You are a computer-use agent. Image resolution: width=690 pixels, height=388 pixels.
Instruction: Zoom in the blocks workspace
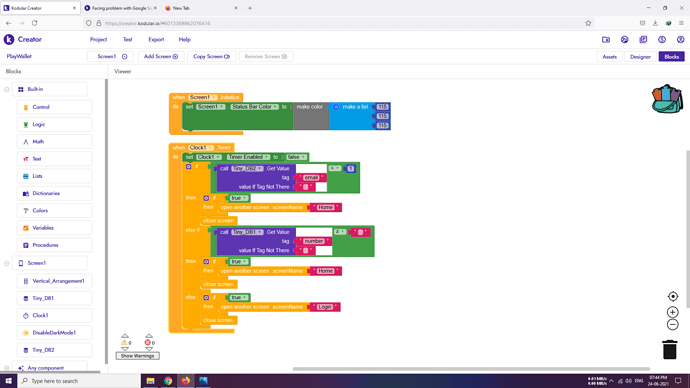coord(672,312)
